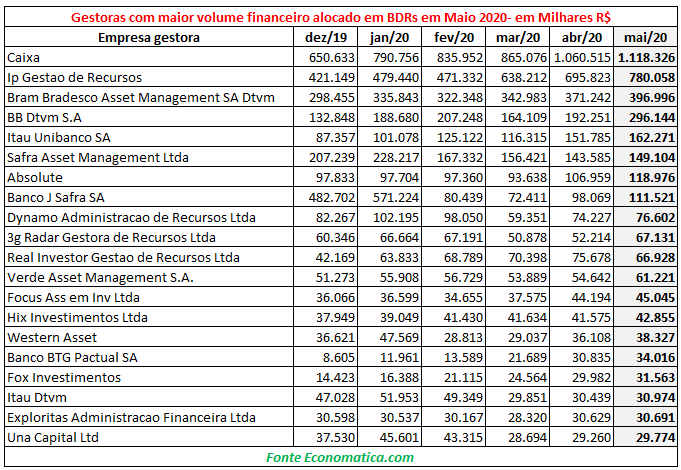
Task: Click the 'dez/19' column header
Action: tap(326, 37)
